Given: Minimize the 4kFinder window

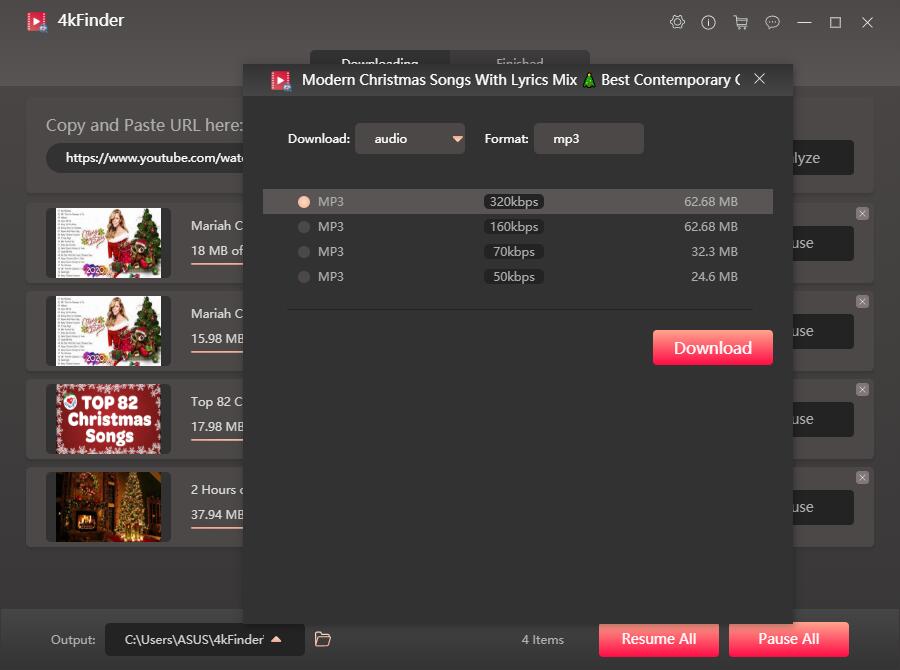Looking at the screenshot, I should pos(804,22).
